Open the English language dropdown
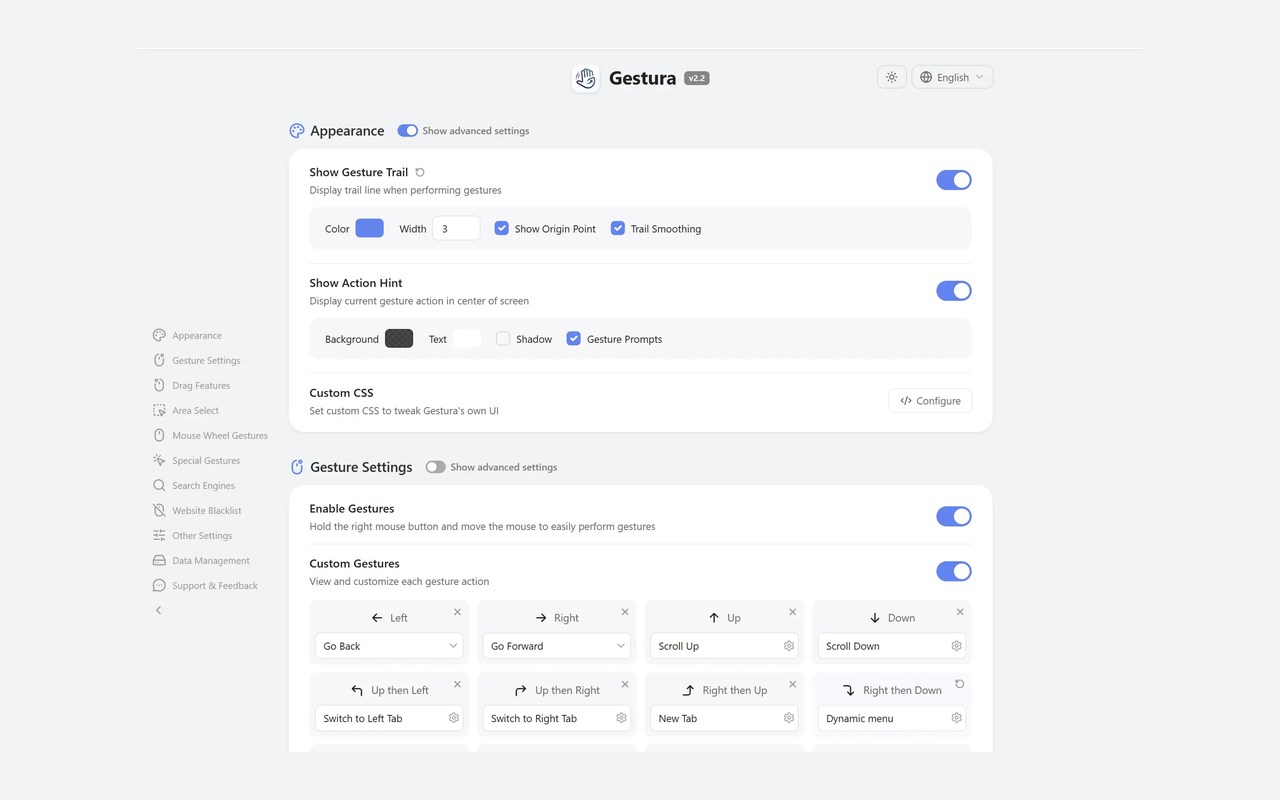Viewport: 1280px width, 800px height. click(x=952, y=77)
